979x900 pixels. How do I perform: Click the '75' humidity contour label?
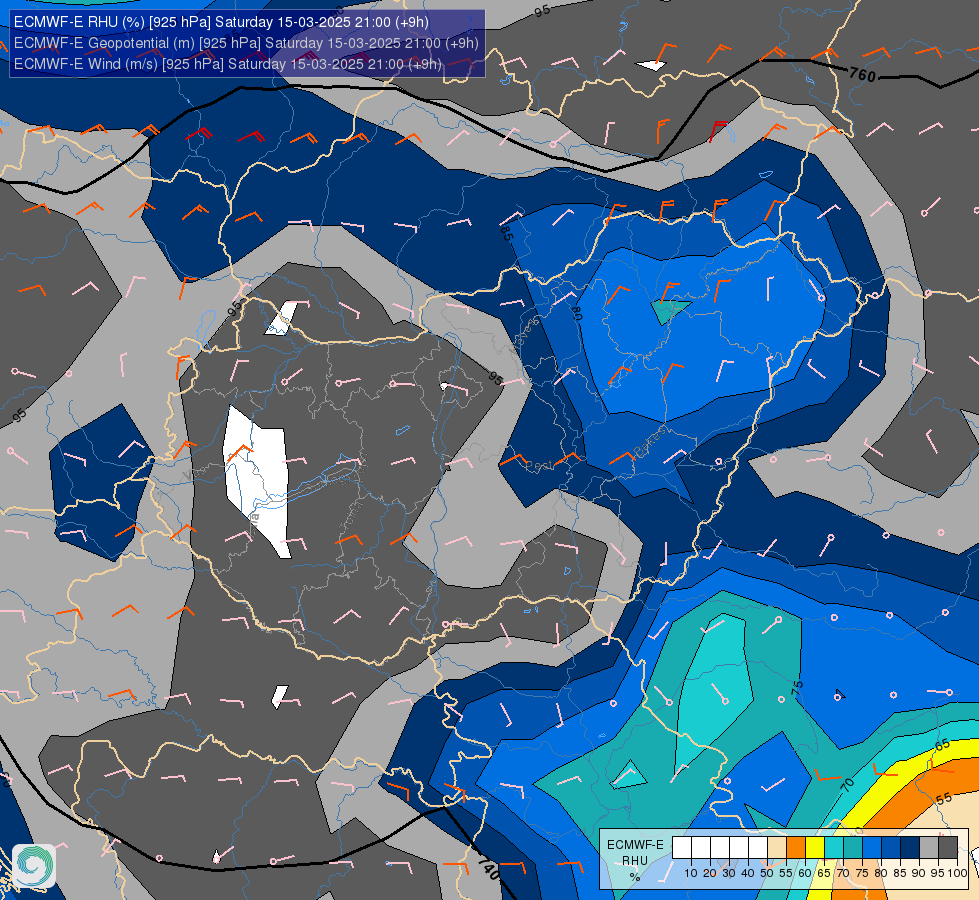coord(797,688)
